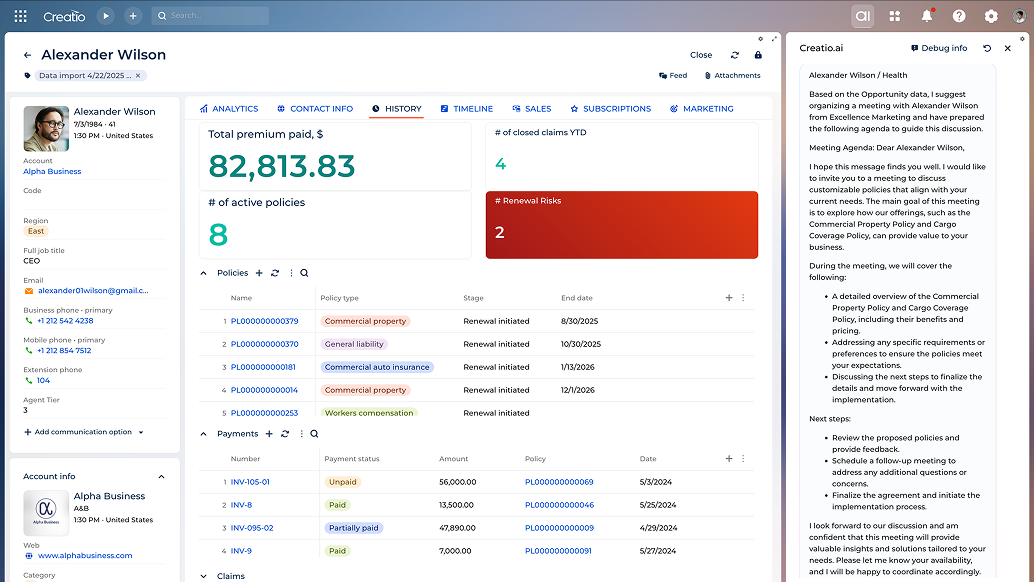1034x582 pixels.
Task: Click the plus add-new icon in top bar
Action: point(133,16)
